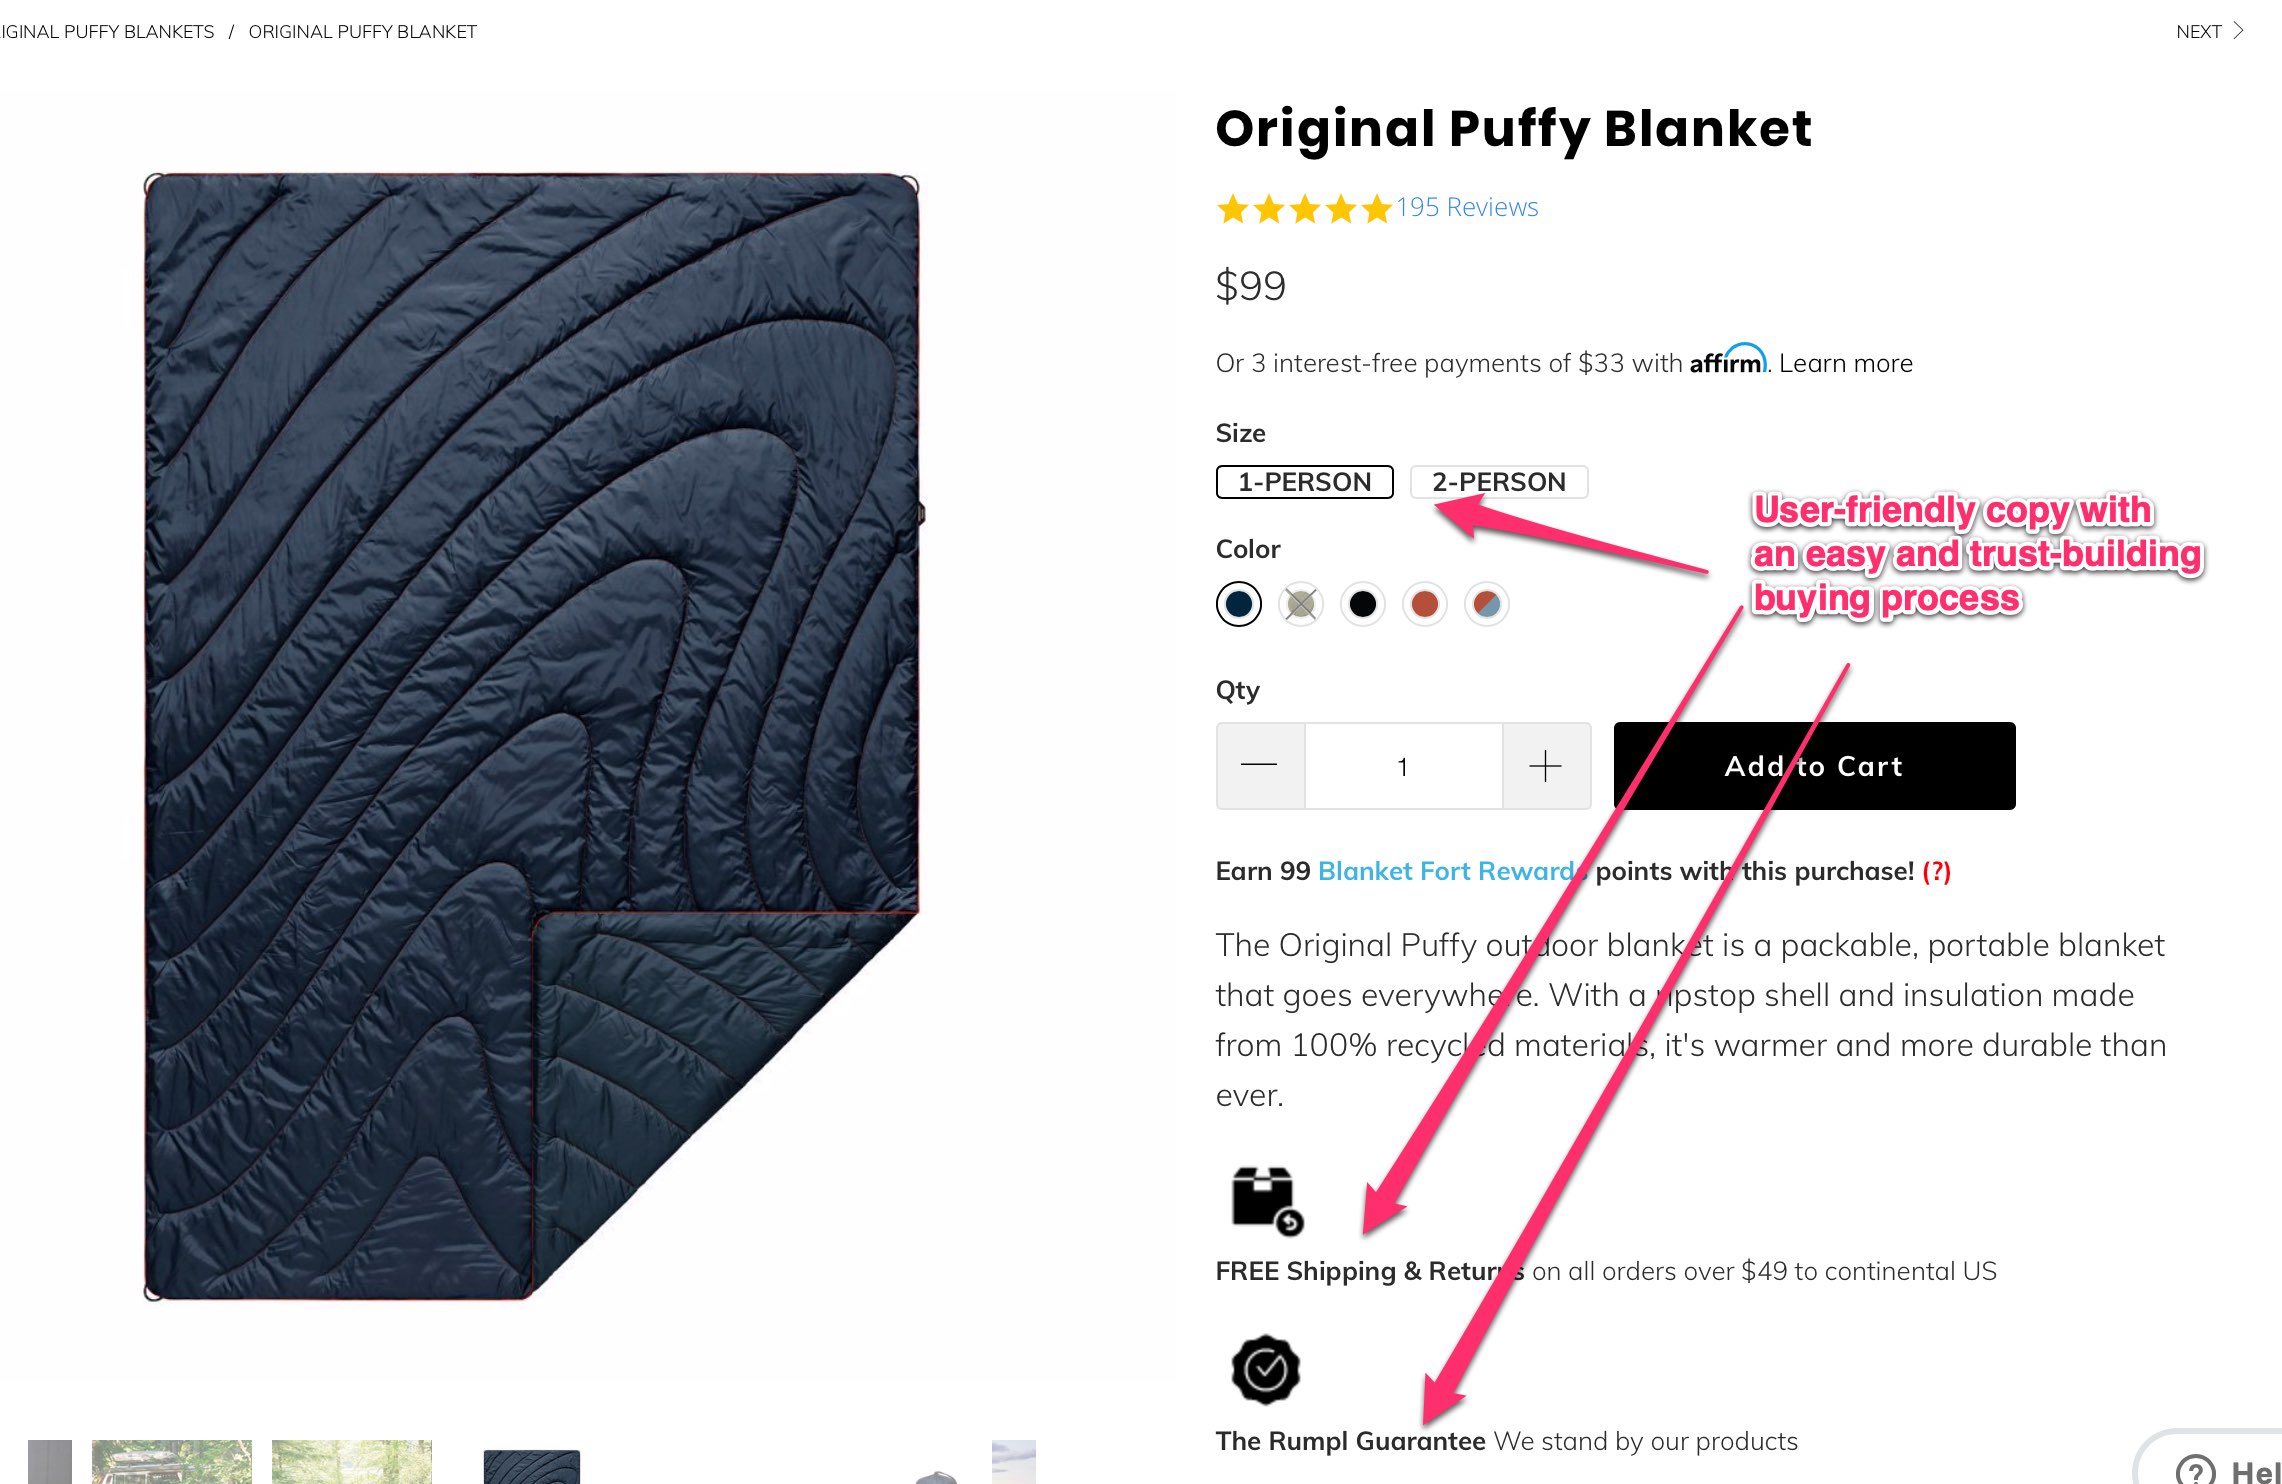Choose the 2-PERSON size option
This screenshot has width=2282, height=1484.
point(1498,482)
